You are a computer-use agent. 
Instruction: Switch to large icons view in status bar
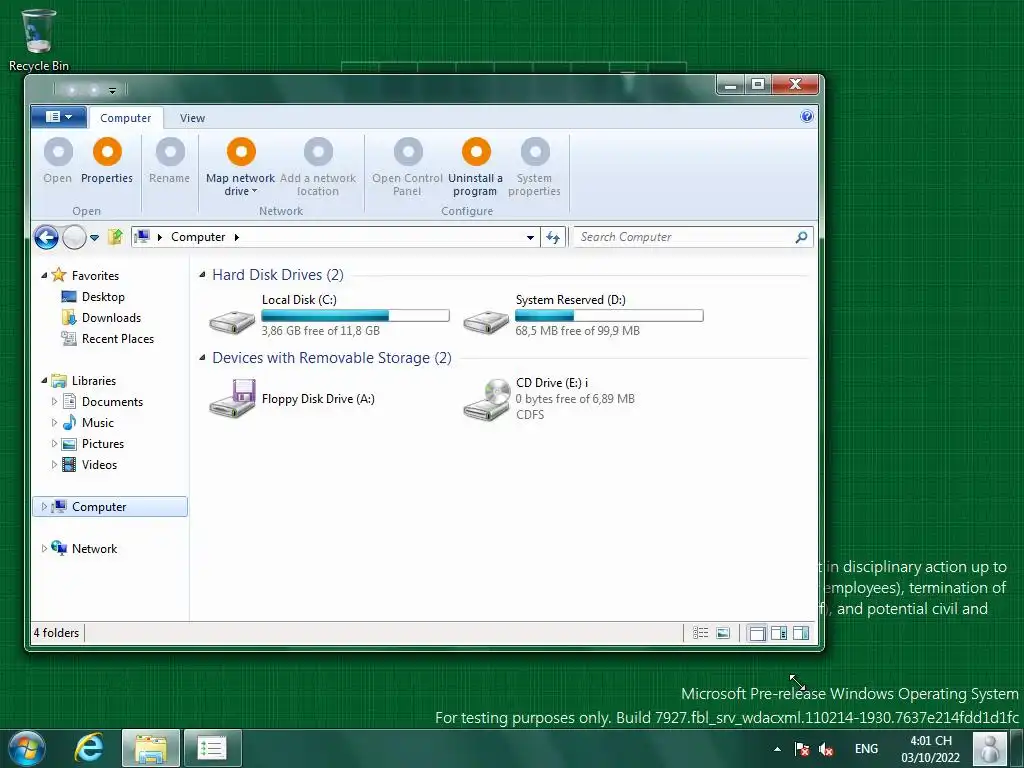[723, 633]
